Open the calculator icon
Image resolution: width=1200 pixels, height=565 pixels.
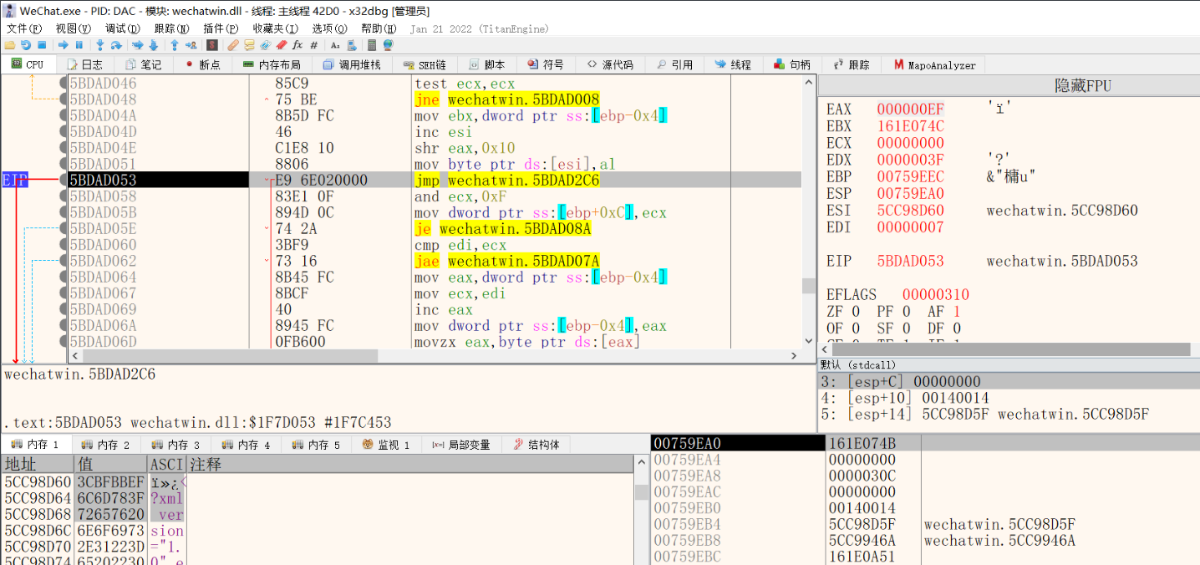[x=371, y=45]
